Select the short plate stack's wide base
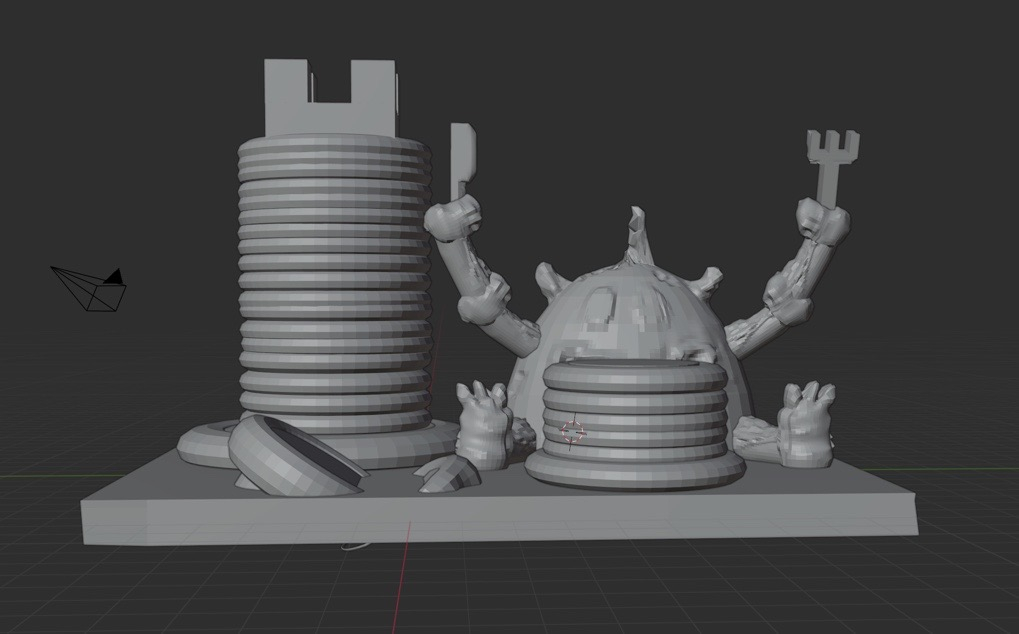 point(635,468)
